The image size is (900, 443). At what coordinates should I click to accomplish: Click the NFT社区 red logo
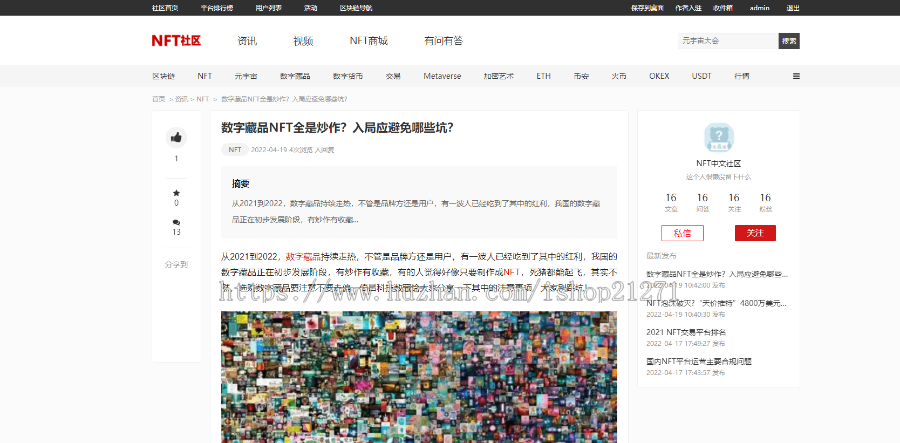click(x=176, y=41)
